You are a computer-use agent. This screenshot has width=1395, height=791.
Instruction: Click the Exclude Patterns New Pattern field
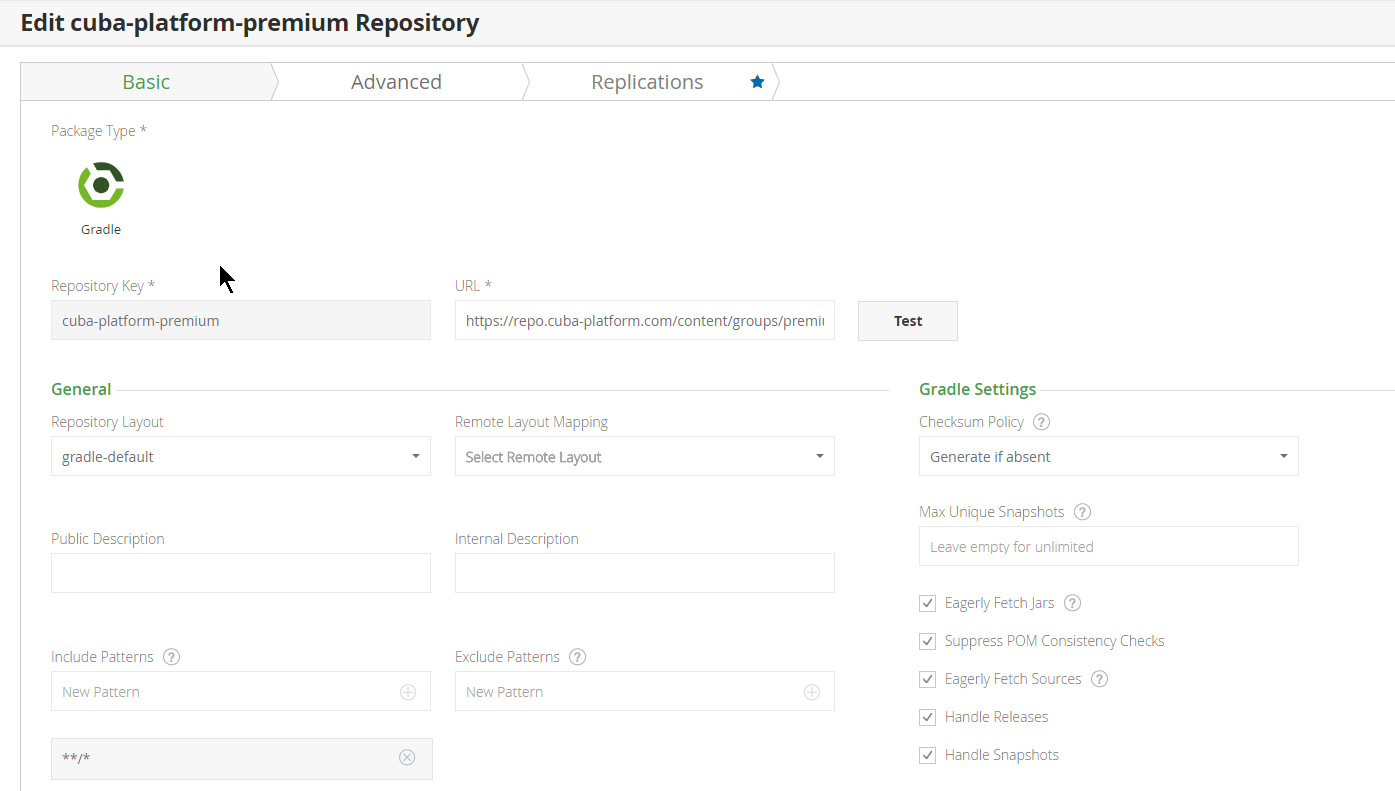(x=645, y=691)
